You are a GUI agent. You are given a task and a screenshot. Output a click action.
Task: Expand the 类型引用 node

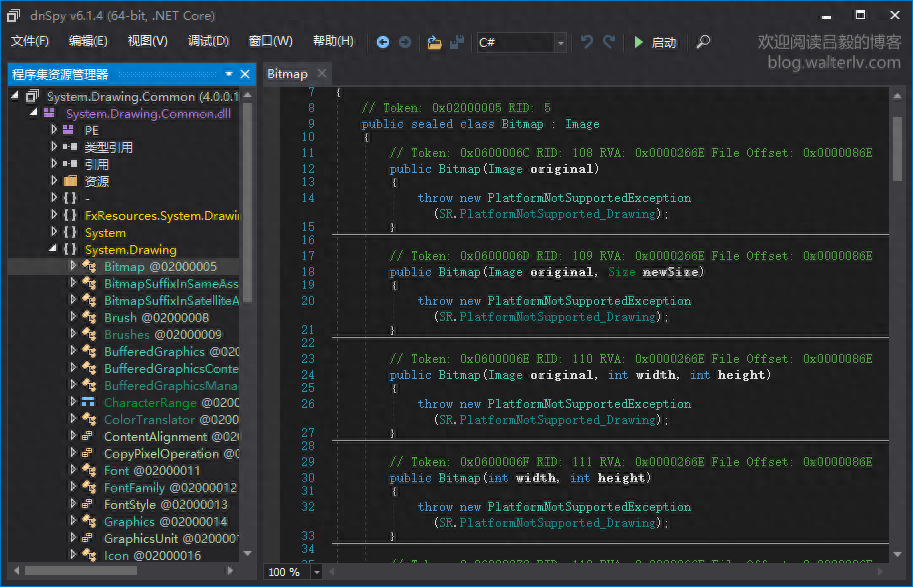click(x=54, y=146)
